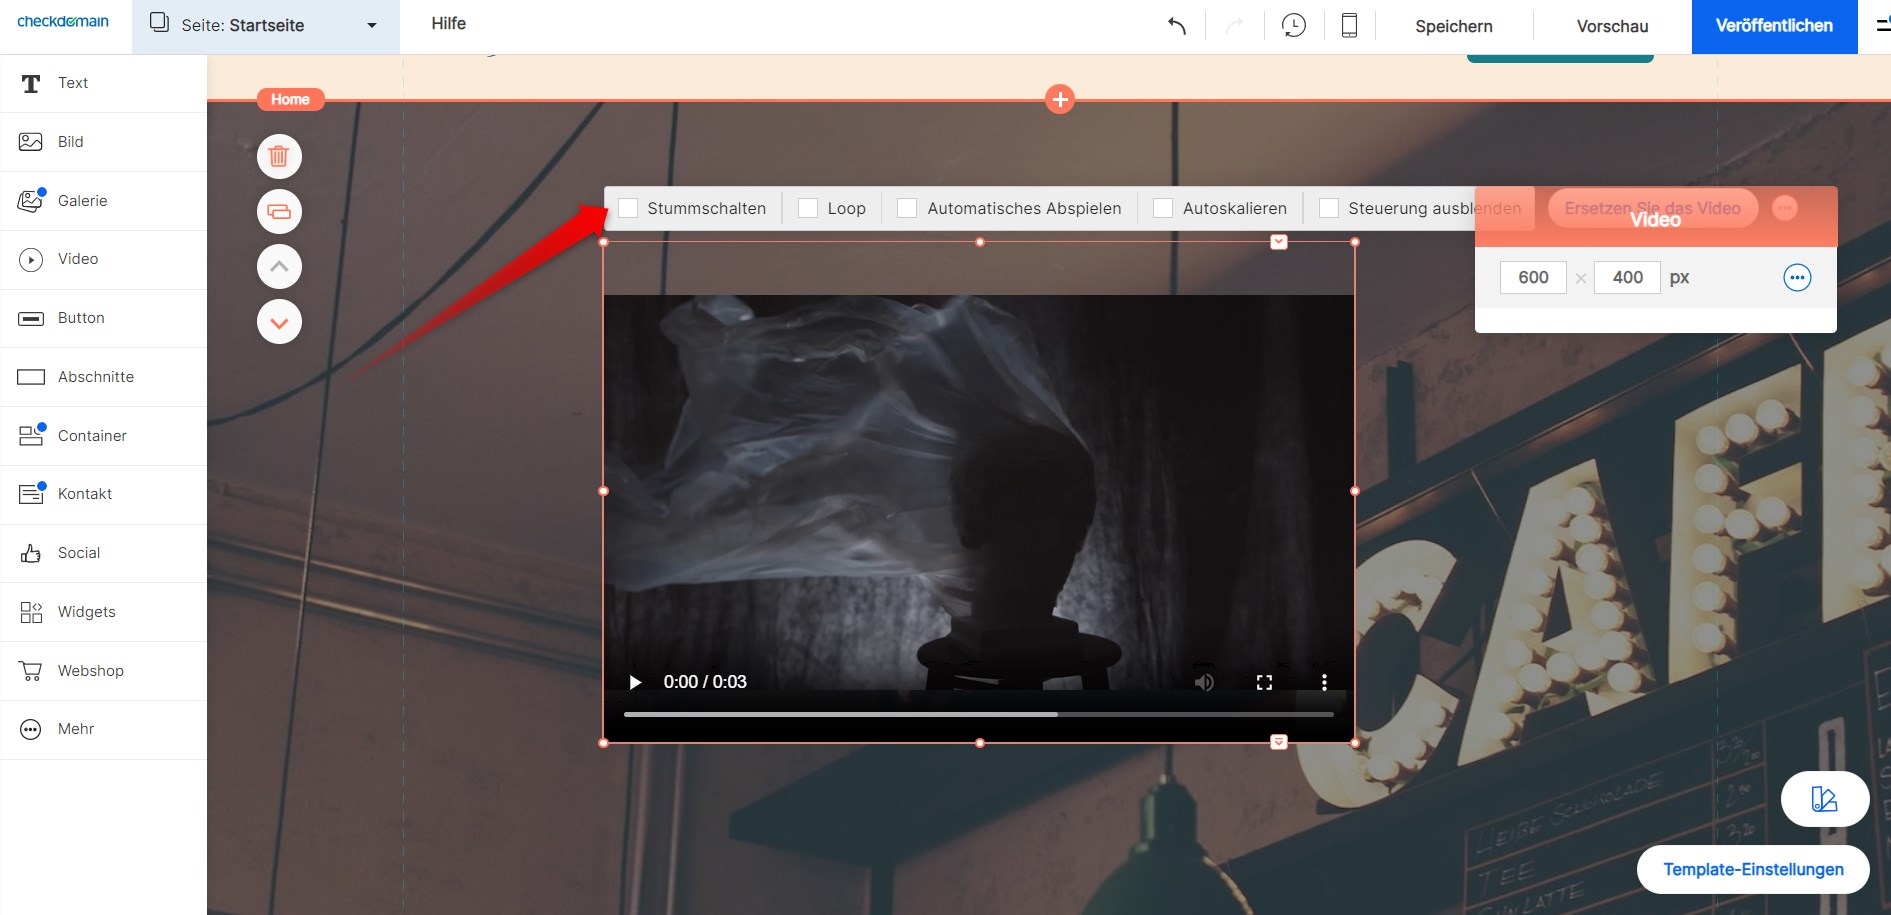Click the Hilfe menu item
Image resolution: width=1891 pixels, height=915 pixels.
click(x=448, y=24)
